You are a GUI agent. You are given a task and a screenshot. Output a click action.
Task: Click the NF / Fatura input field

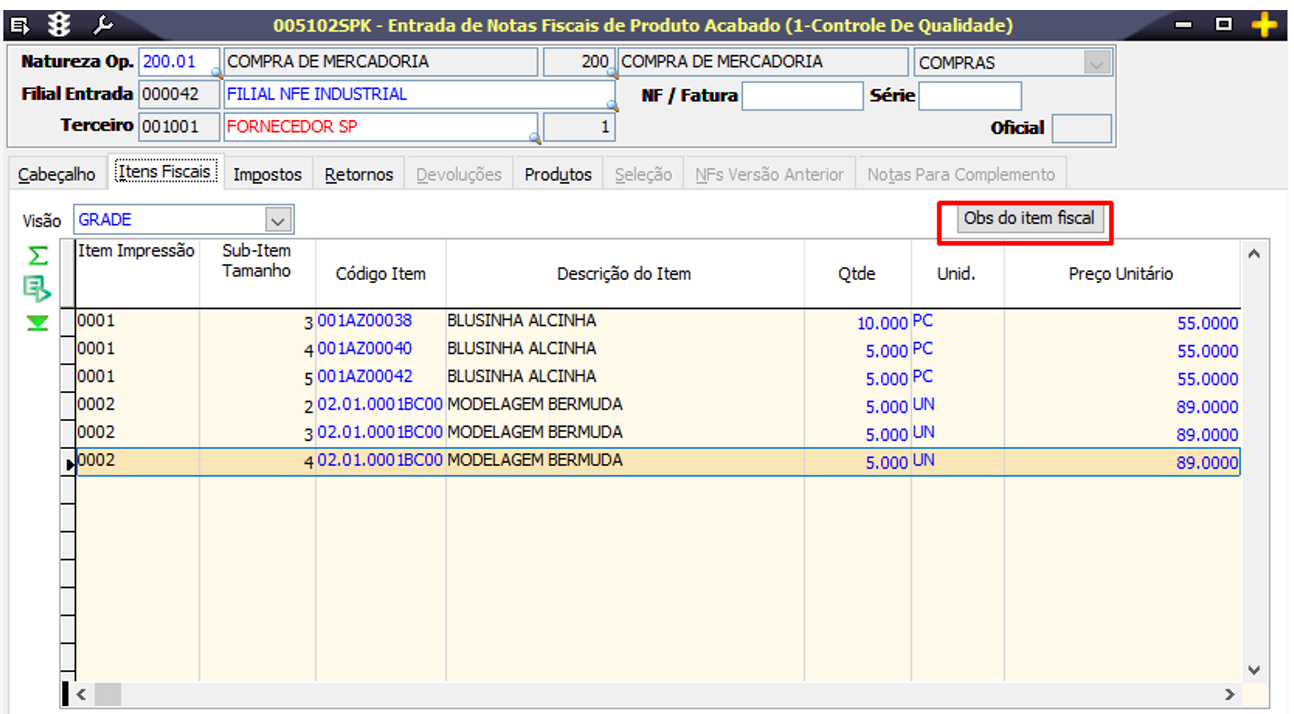[x=801, y=96]
